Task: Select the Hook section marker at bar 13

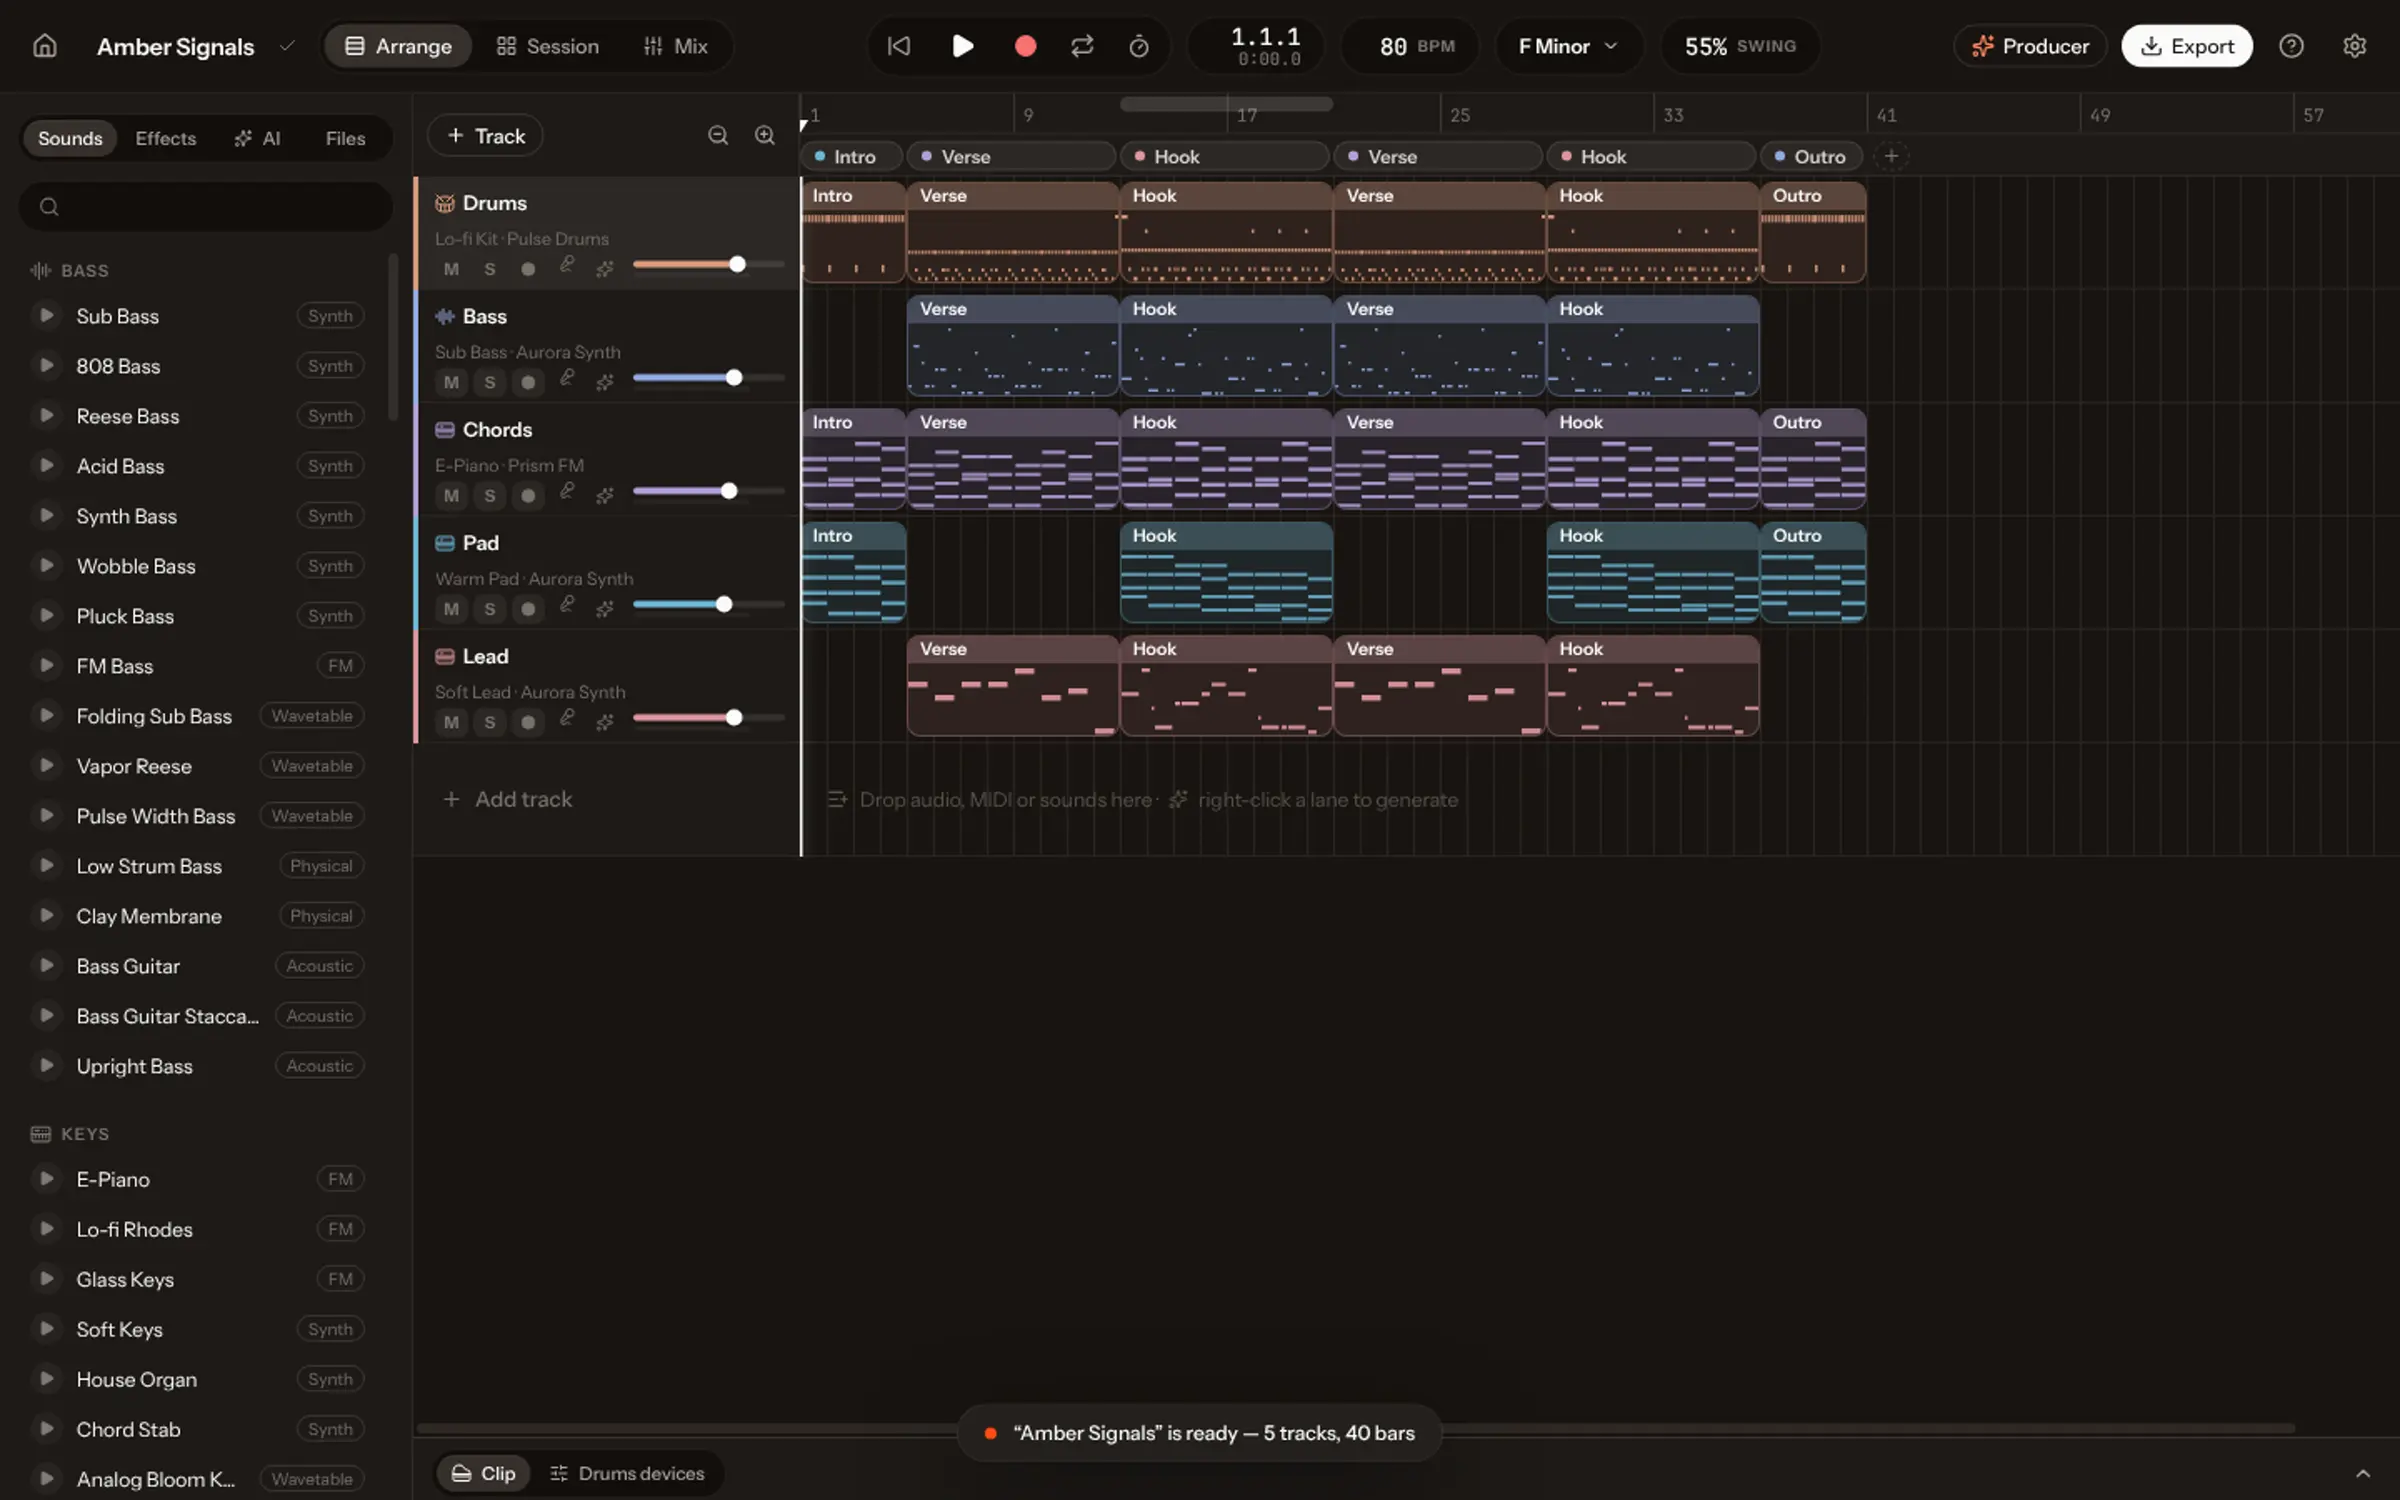Action: [1224, 156]
